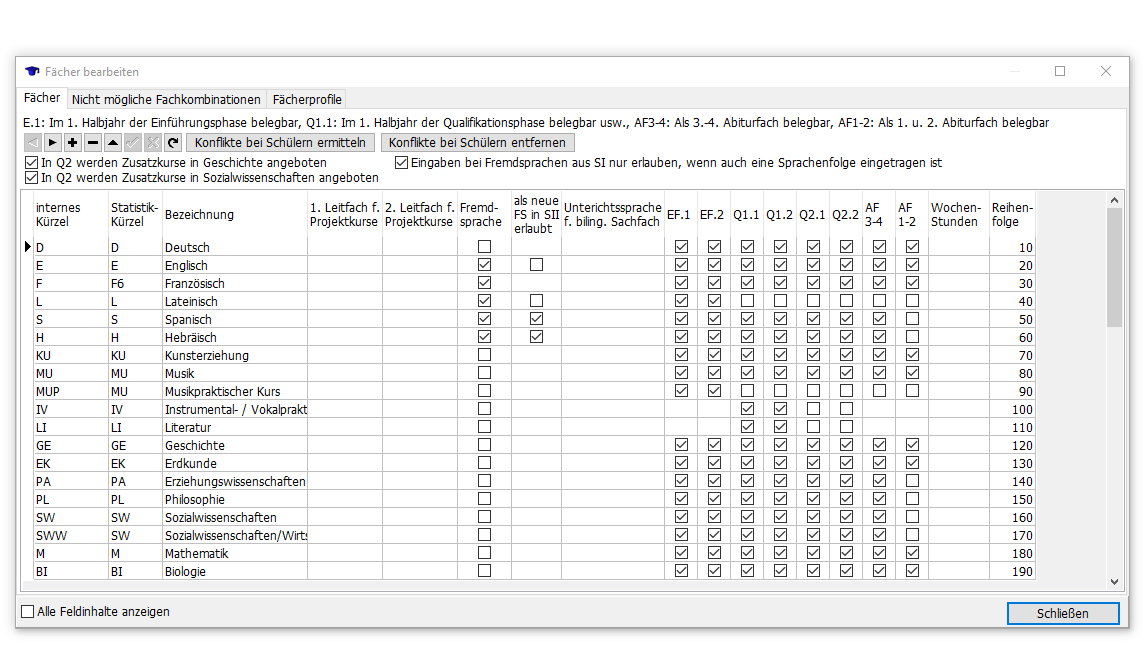Toggle Fremdsprache checkbox for Französisch
The width and height of the screenshot is (1144, 649).
click(484, 282)
